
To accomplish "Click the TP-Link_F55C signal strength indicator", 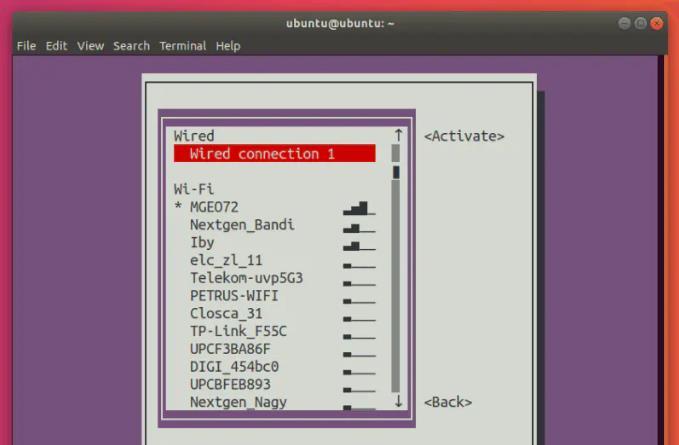I will click(359, 337).
